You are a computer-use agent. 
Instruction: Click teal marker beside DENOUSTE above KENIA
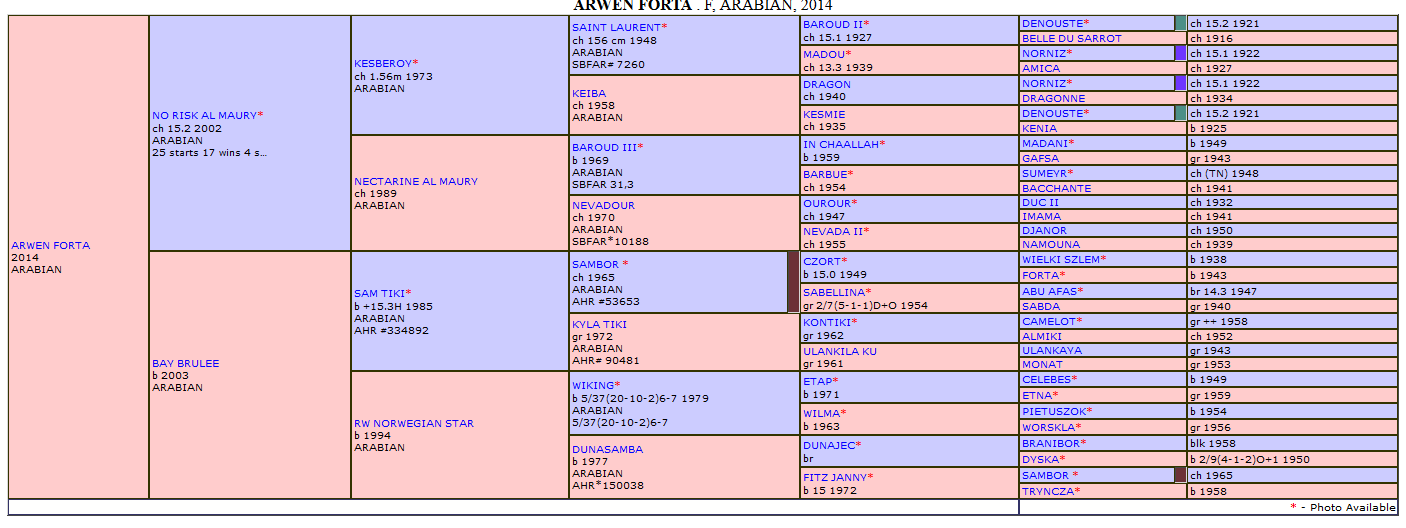pos(1181,113)
